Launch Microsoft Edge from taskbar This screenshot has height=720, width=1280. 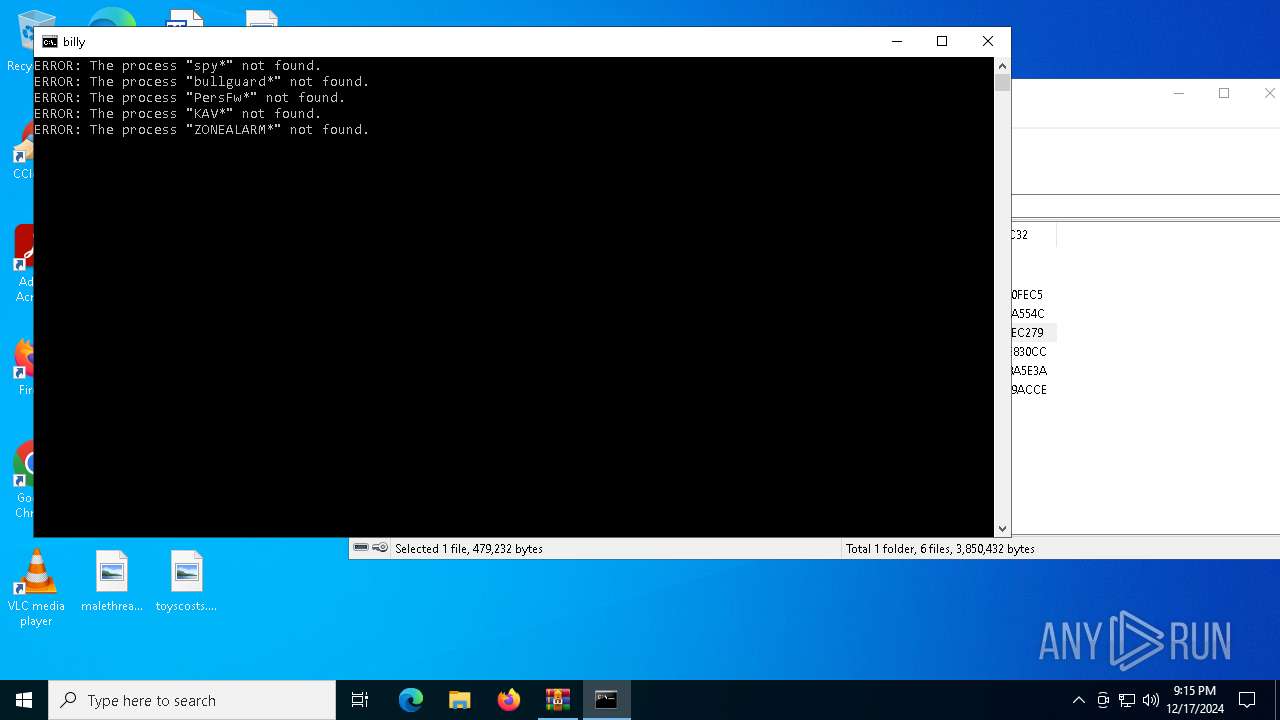(x=411, y=700)
